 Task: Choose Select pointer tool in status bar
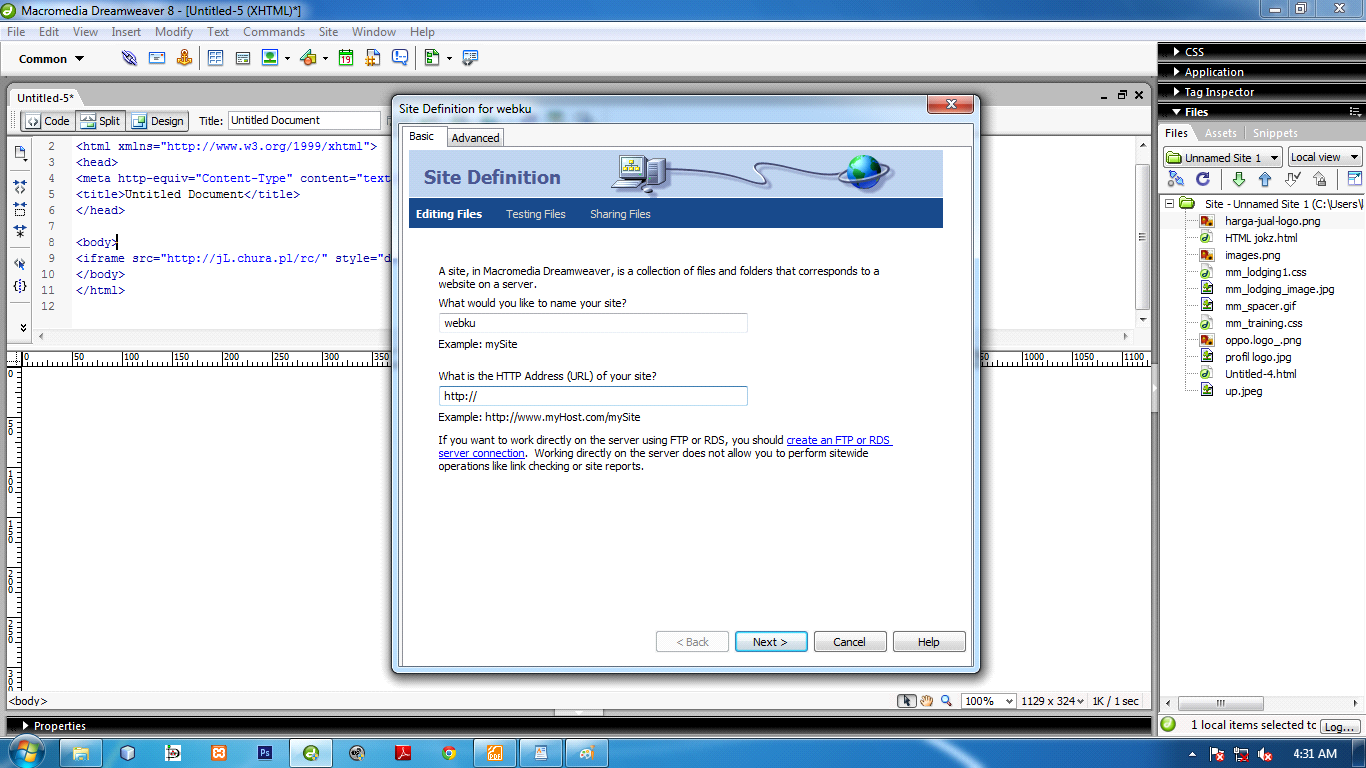[x=907, y=701]
